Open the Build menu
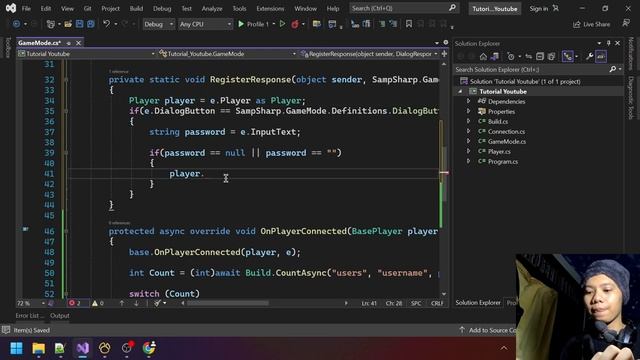The width and height of the screenshot is (640, 360). coord(136,8)
